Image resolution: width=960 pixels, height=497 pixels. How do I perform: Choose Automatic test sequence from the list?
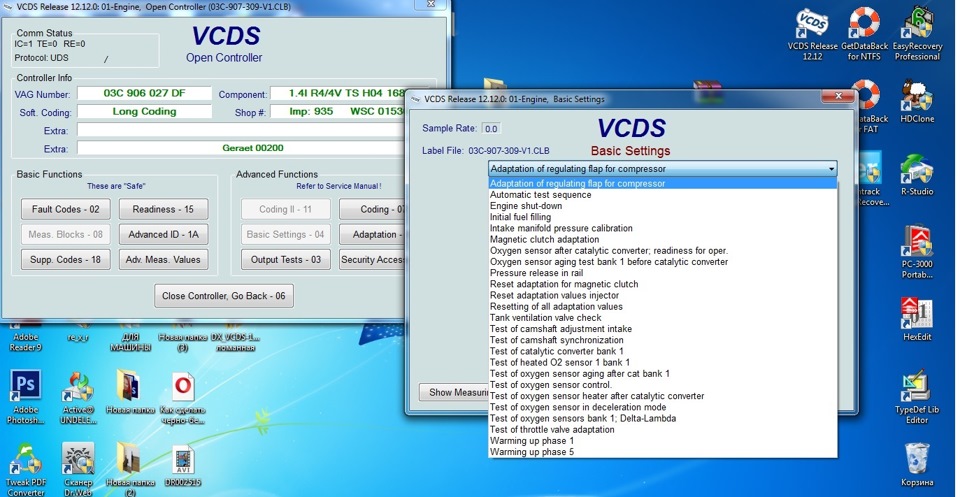662,195
